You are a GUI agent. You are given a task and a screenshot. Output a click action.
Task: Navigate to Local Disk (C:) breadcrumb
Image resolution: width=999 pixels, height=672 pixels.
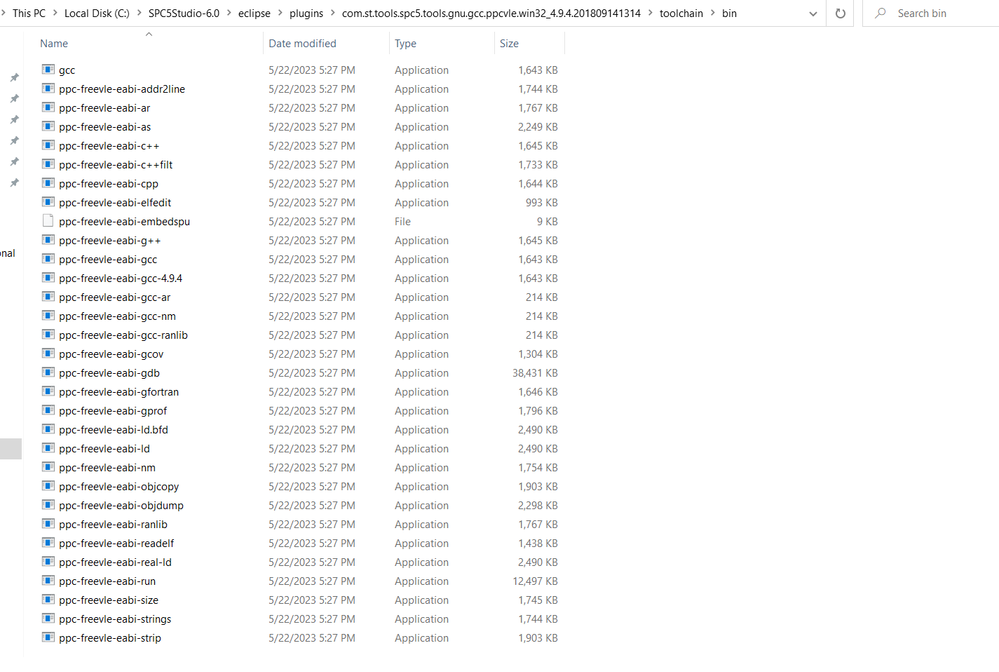coord(97,13)
